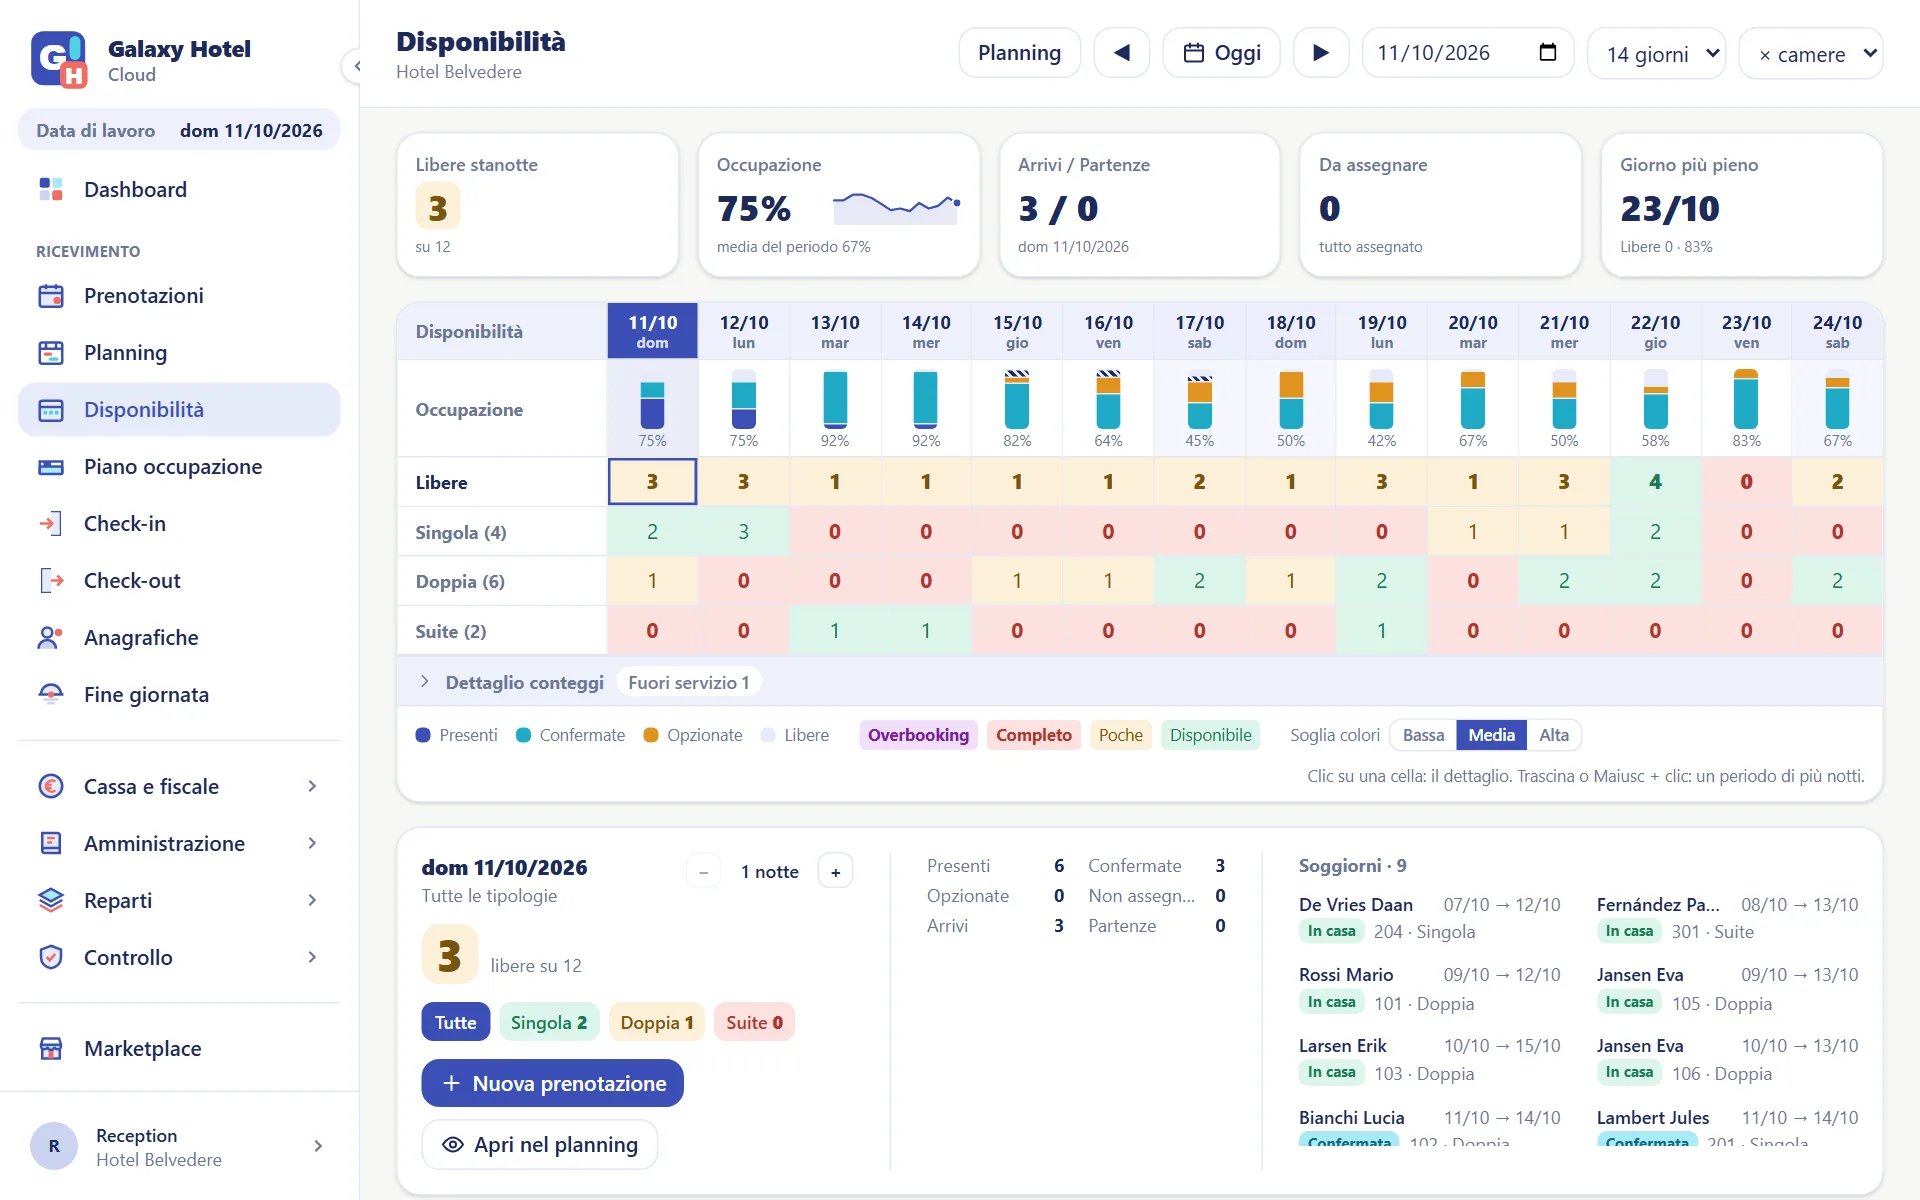Screen dimensions: 1920x1200
Task: Set color threshold to Alta
Action: pos(1554,735)
